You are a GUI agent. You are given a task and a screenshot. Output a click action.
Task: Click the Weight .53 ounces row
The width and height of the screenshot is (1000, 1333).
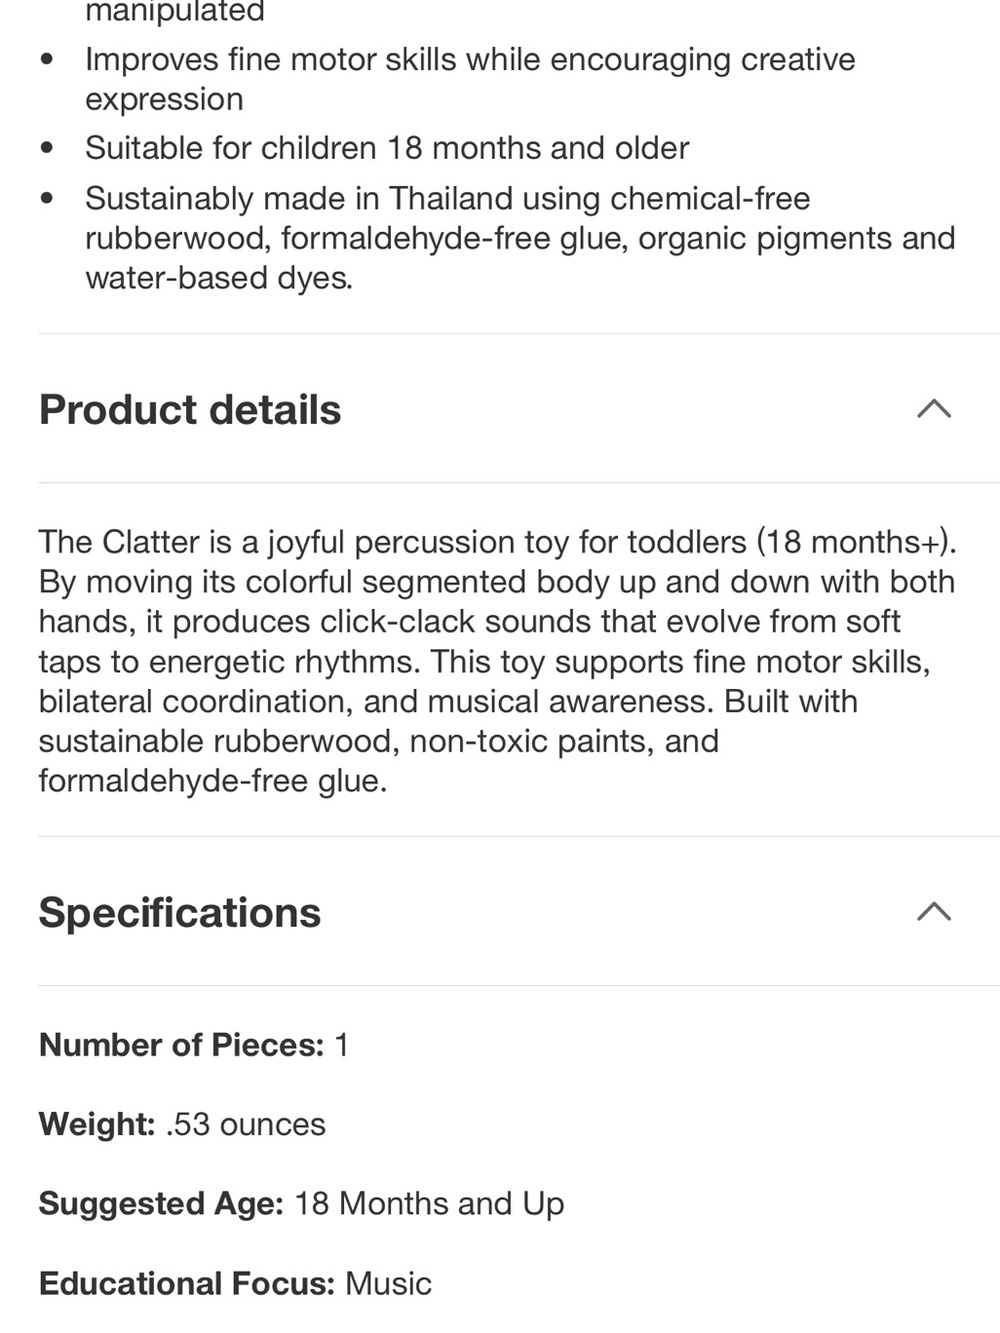click(182, 1124)
